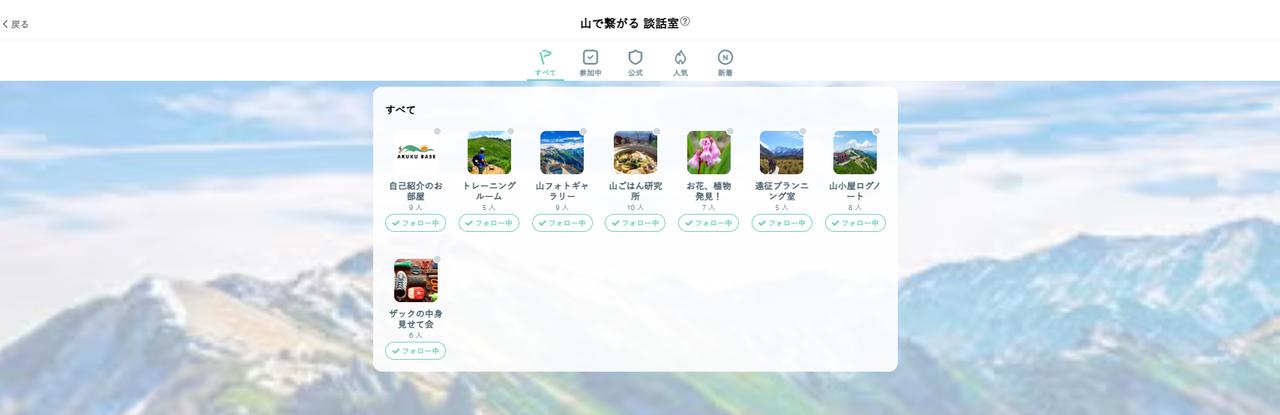This screenshot has width=1280, height=415.
Task: Open the 公式 shield tab
Action: [635, 62]
